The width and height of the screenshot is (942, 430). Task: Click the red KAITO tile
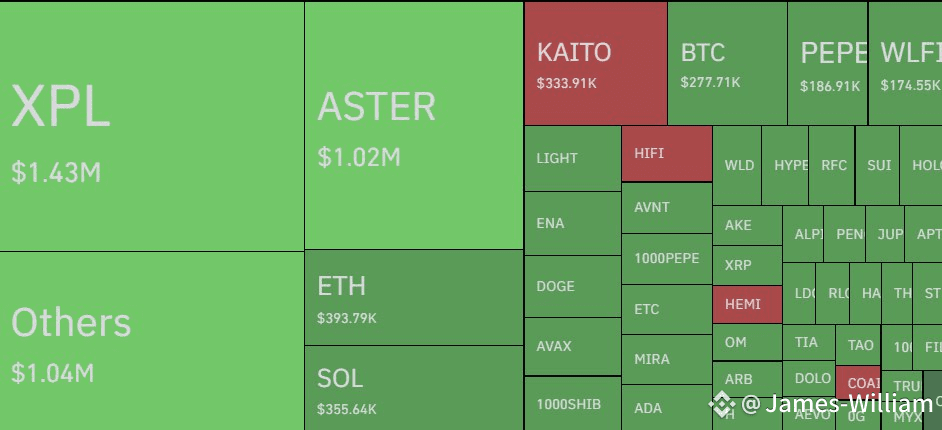(595, 63)
